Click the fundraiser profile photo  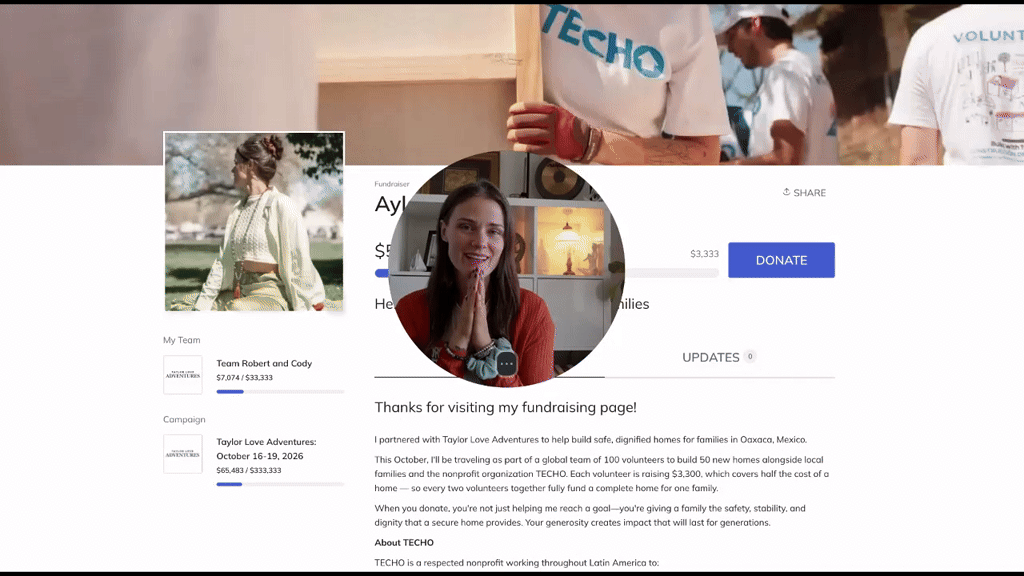point(254,222)
